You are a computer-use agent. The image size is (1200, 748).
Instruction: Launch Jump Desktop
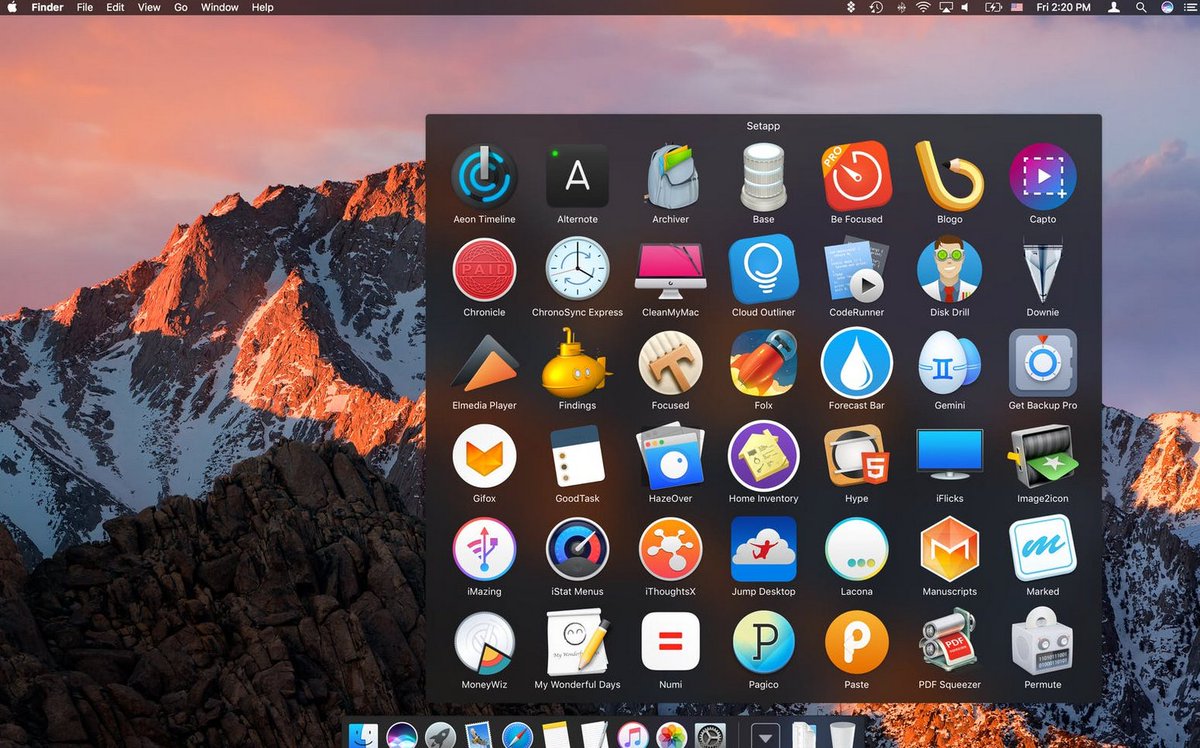(x=763, y=549)
